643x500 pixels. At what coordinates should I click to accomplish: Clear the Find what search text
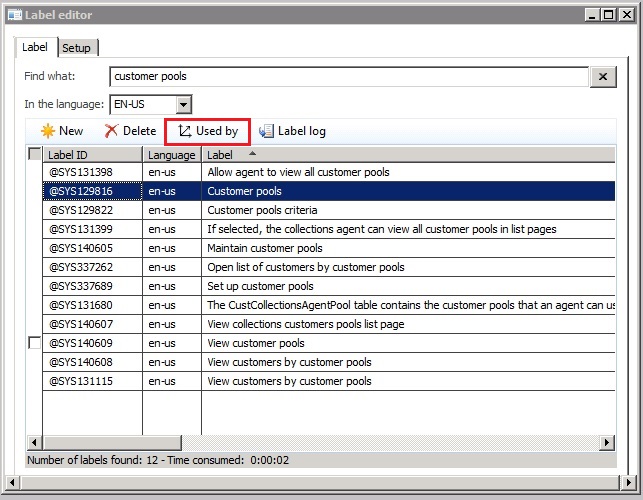coord(603,77)
